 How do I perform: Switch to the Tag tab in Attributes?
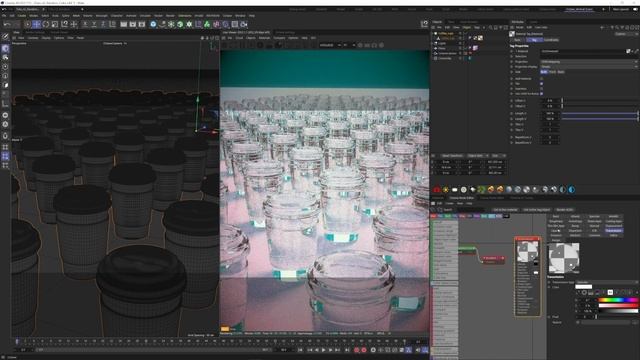coord(534,40)
